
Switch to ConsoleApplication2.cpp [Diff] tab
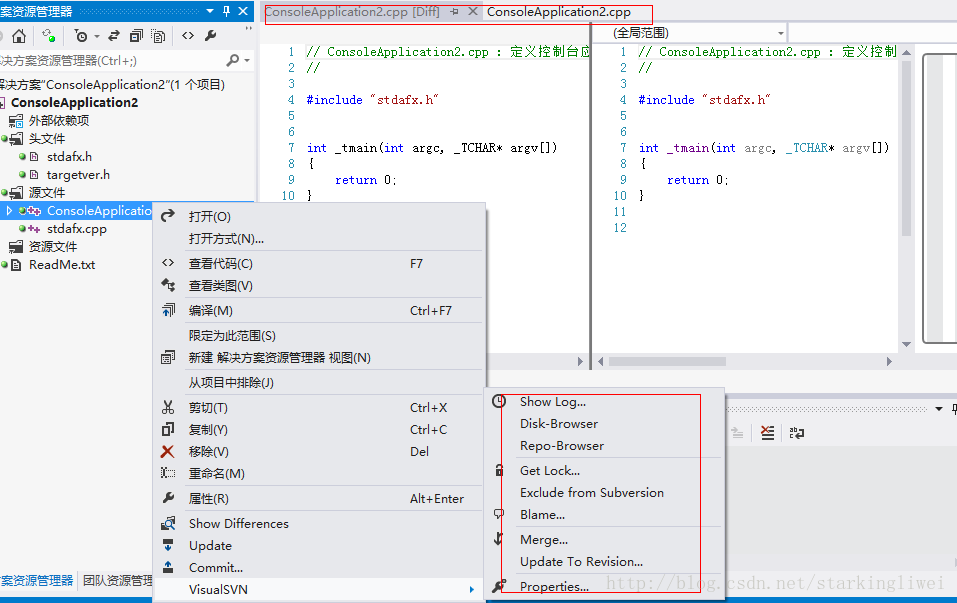point(352,12)
